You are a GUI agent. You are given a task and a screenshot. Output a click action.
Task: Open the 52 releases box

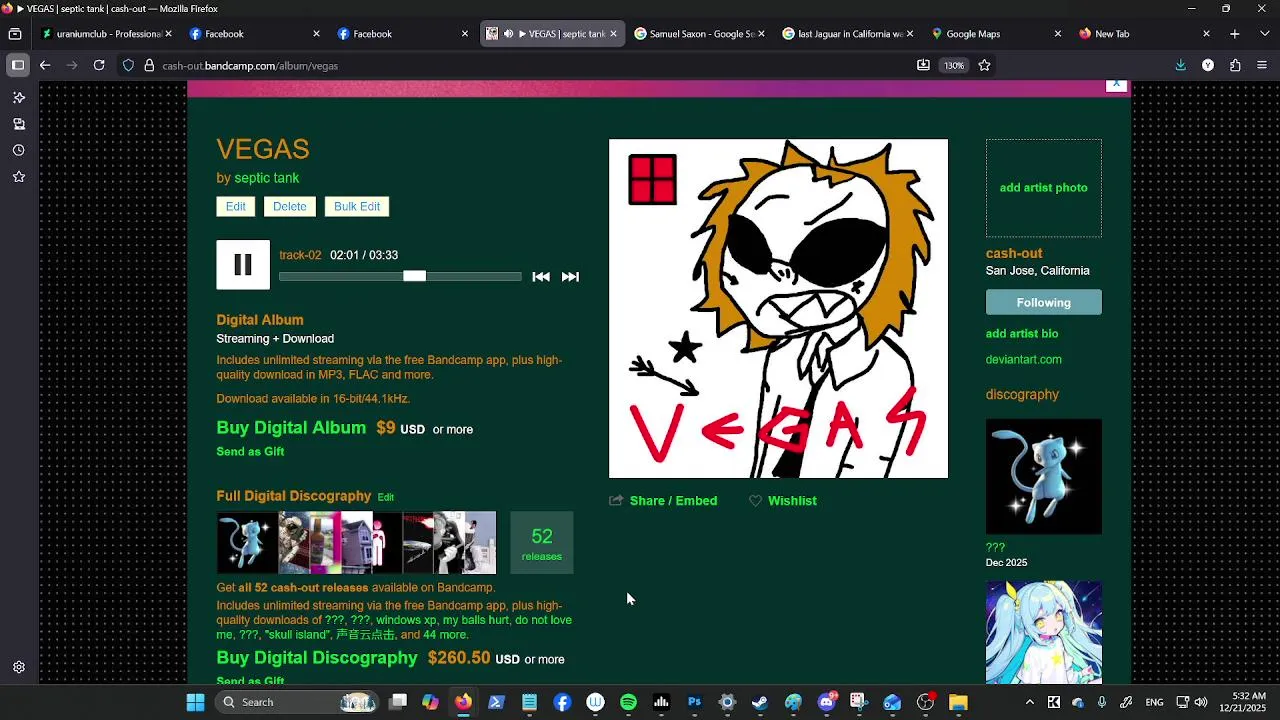click(x=542, y=543)
